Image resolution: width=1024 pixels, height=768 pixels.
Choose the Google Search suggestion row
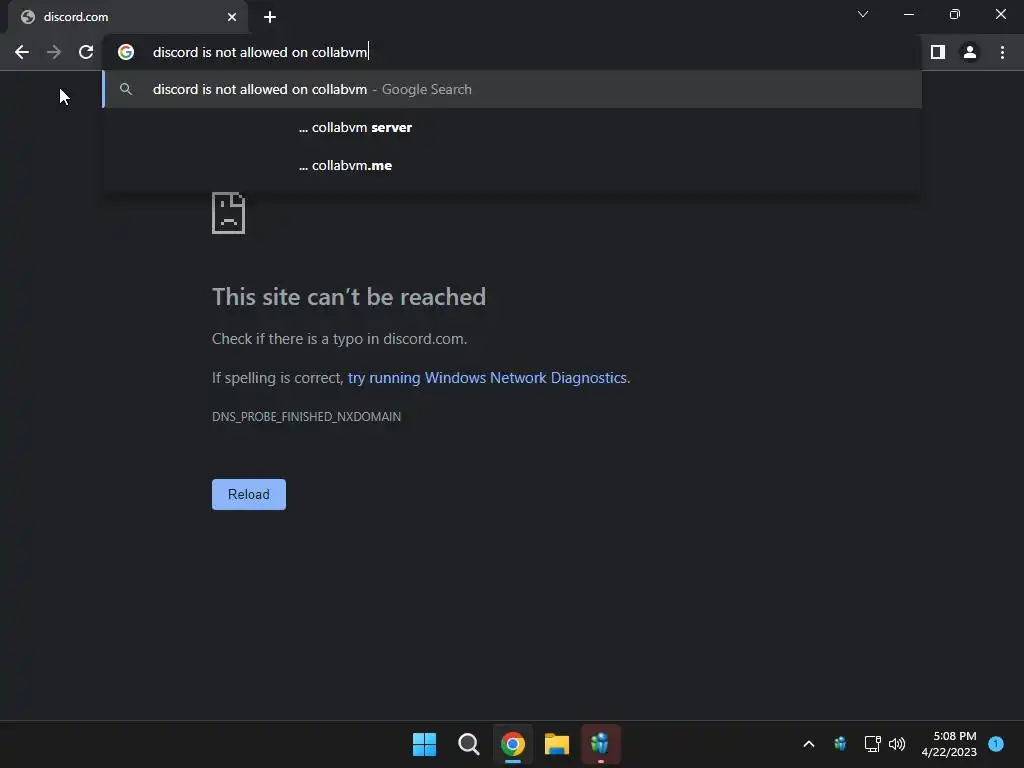513,89
